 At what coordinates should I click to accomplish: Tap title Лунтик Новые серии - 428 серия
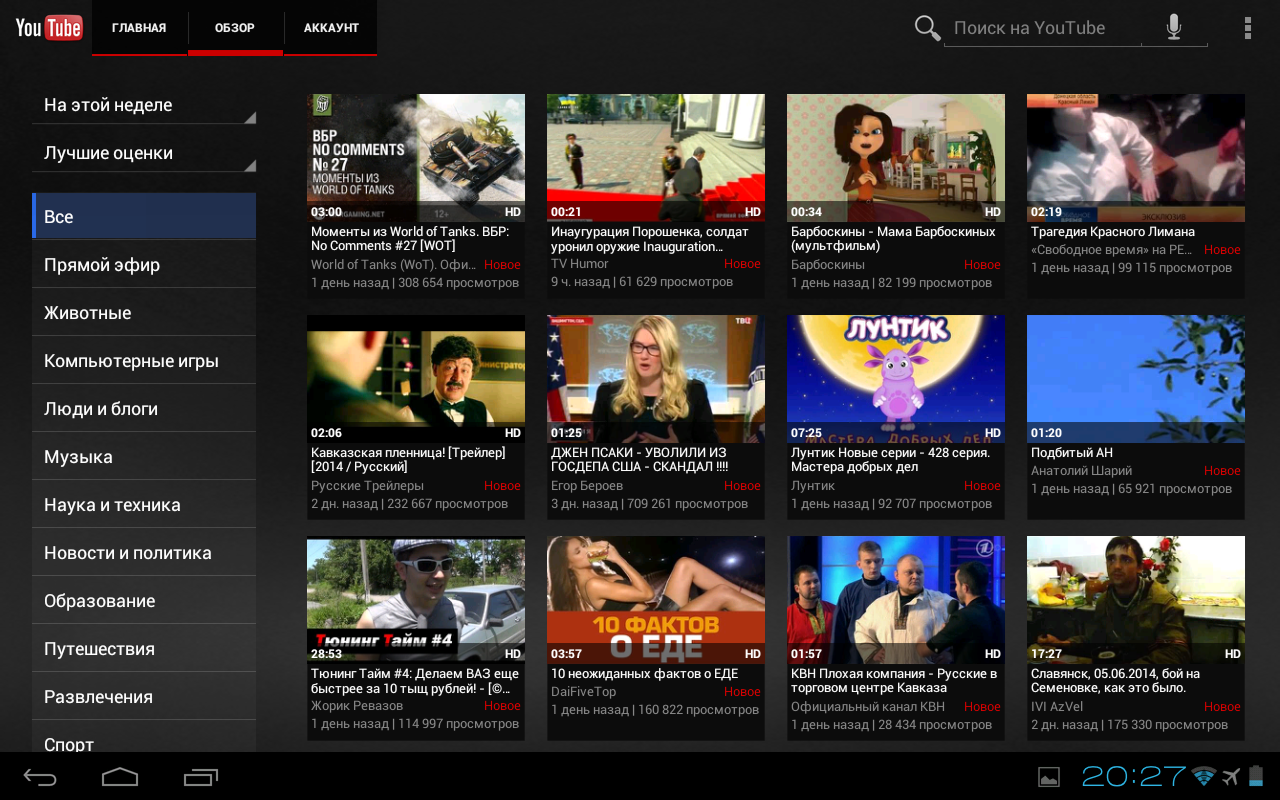[x=890, y=460]
